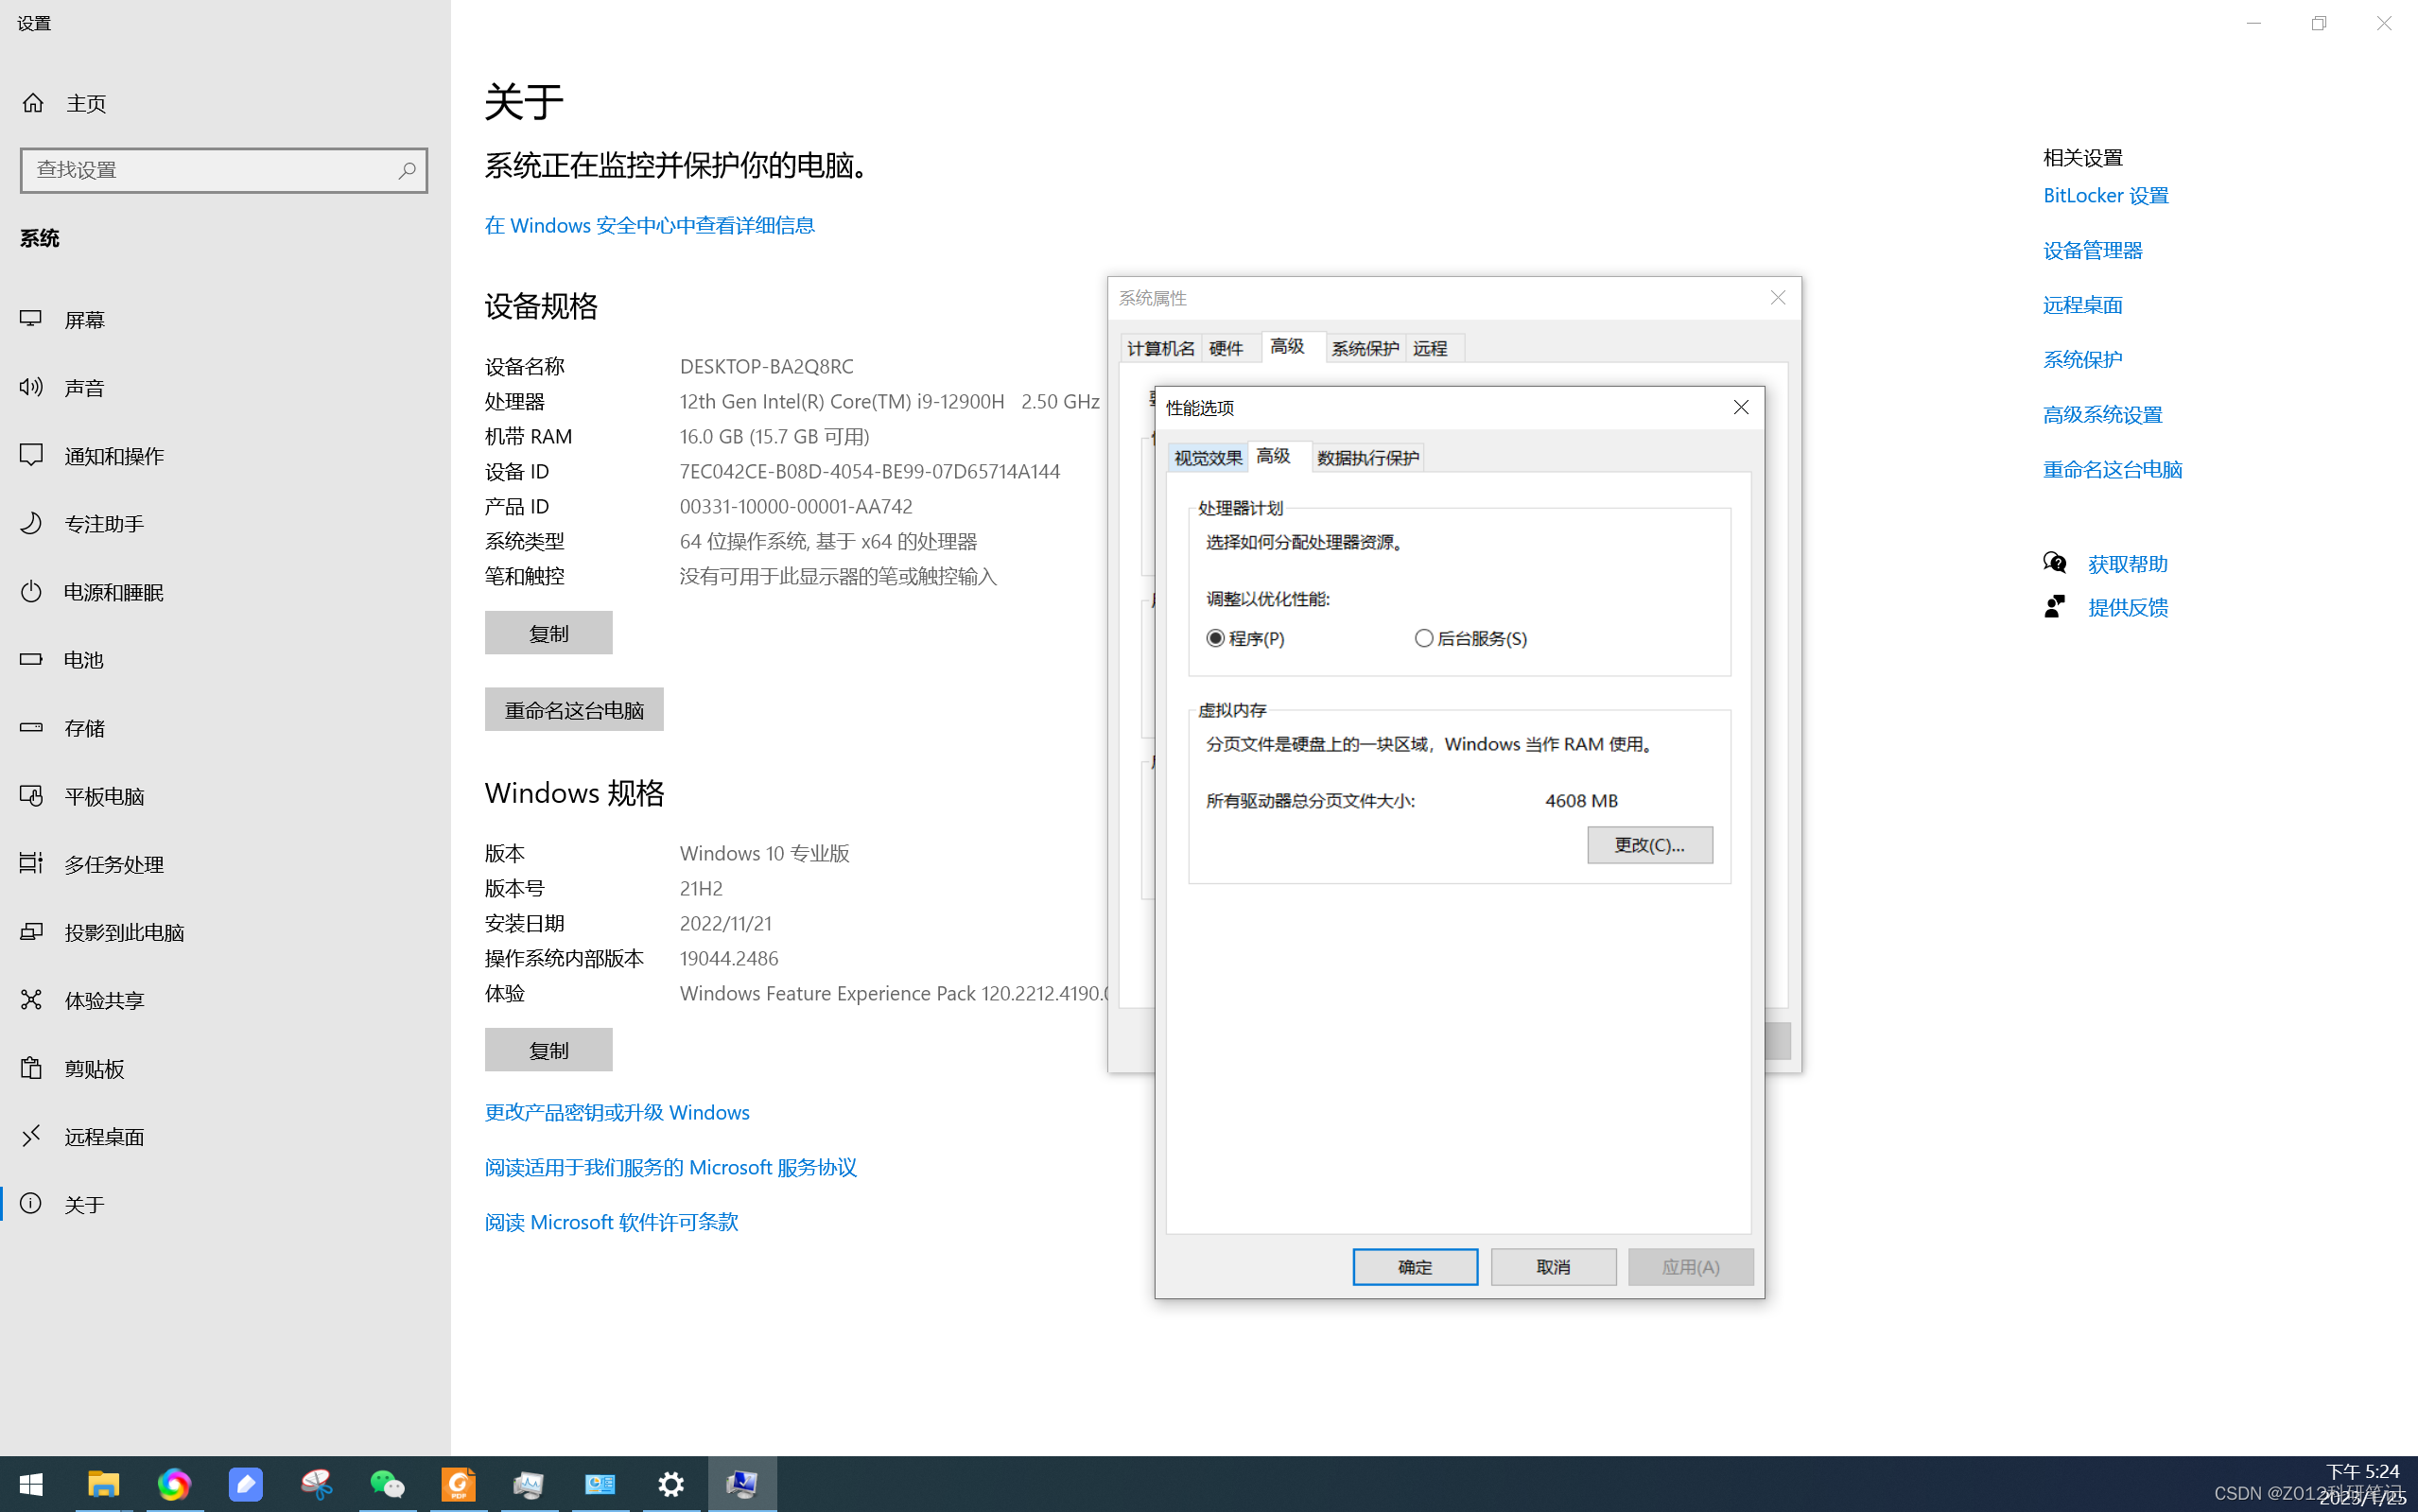
Task: Click the Home icon in the sidebar
Action: pos(33,103)
